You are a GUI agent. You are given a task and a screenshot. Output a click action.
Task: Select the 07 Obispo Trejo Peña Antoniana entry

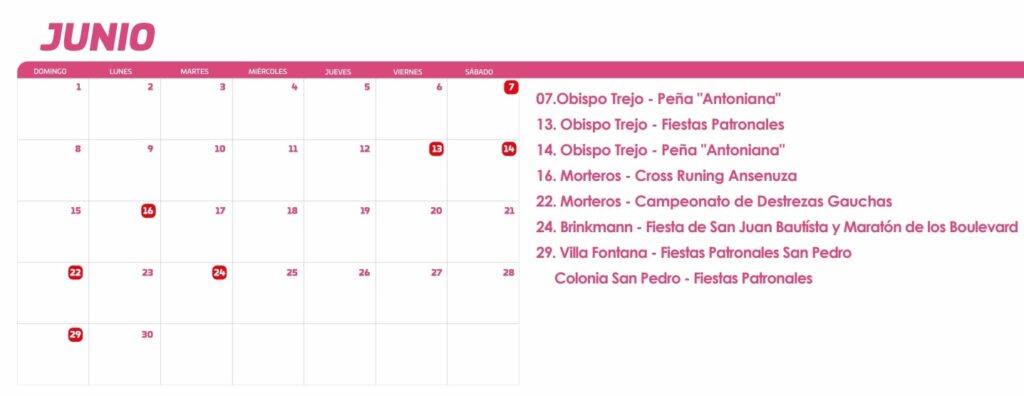(658, 99)
